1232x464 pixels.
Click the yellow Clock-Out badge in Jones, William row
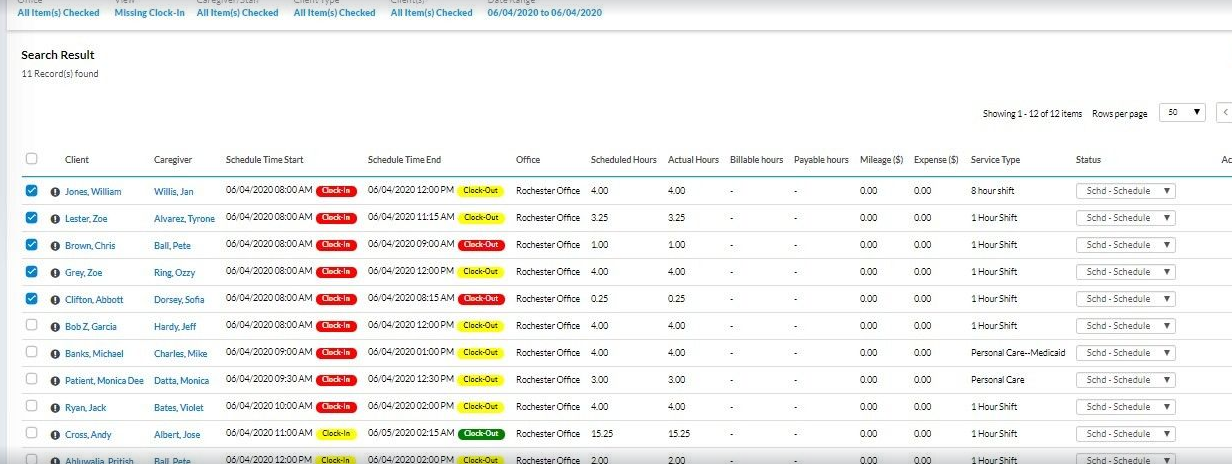click(481, 191)
